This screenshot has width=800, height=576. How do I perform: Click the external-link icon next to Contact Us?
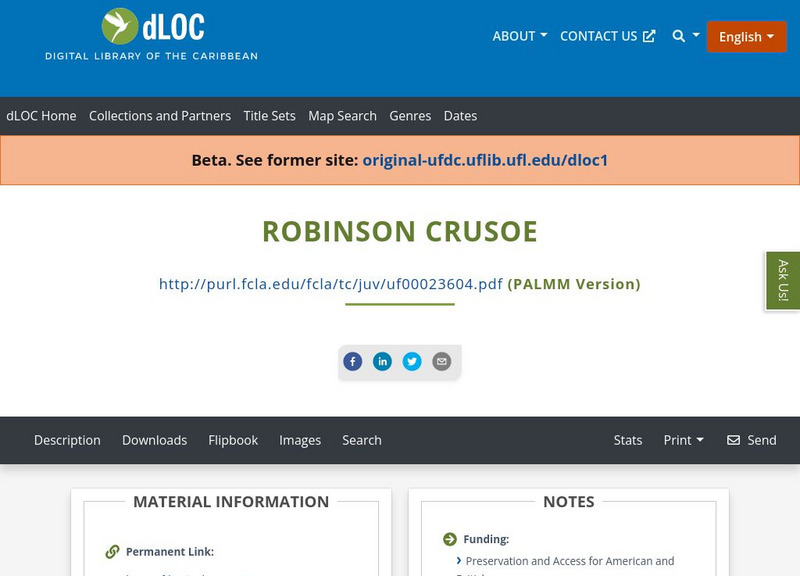click(x=651, y=36)
